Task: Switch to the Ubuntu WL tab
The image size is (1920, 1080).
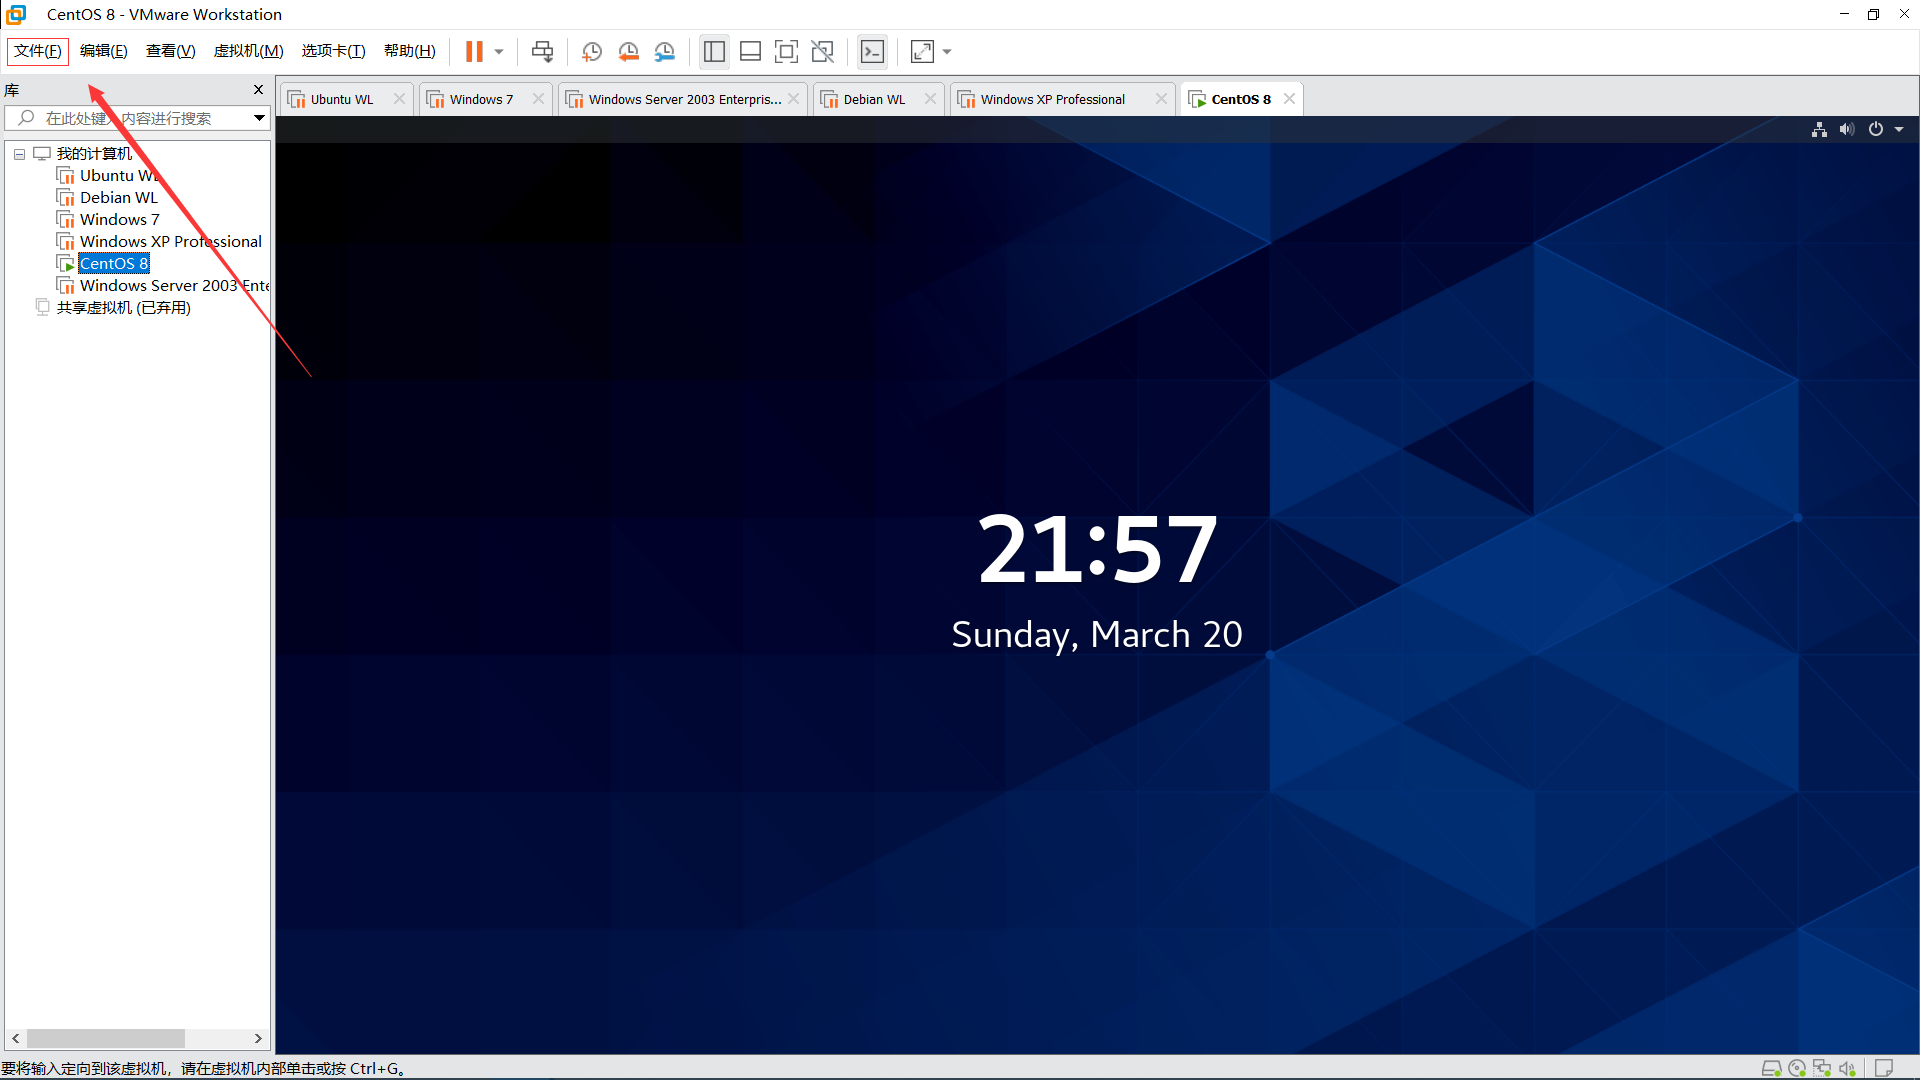Action: (x=342, y=99)
